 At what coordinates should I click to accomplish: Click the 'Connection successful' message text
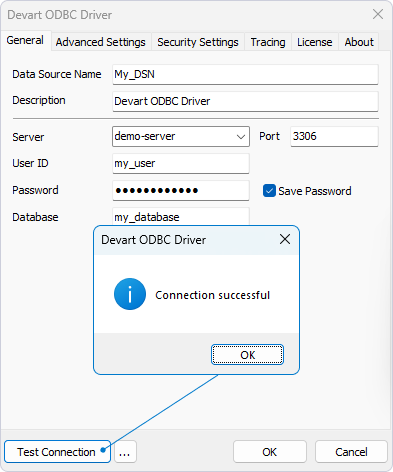[213, 295]
